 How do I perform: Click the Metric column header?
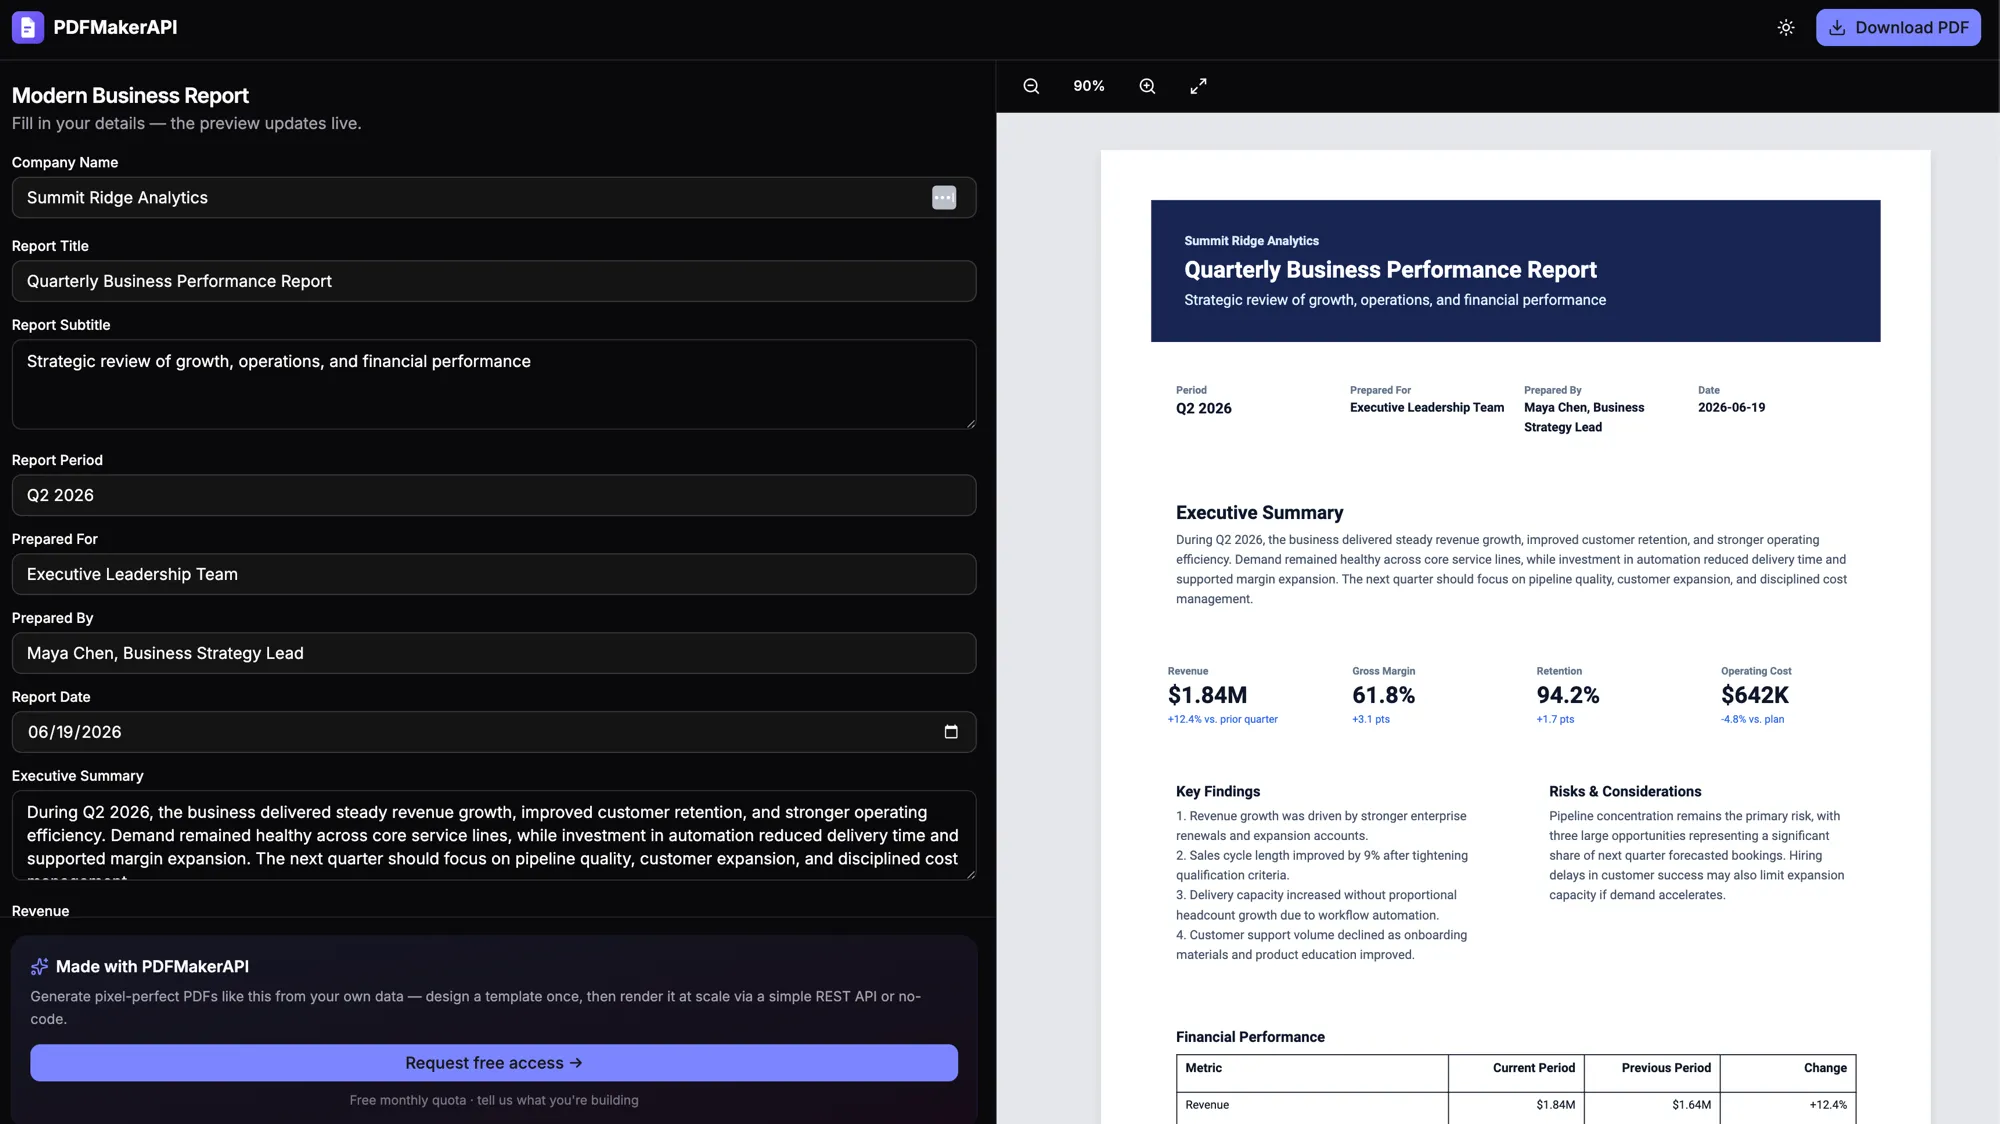point(1203,1068)
